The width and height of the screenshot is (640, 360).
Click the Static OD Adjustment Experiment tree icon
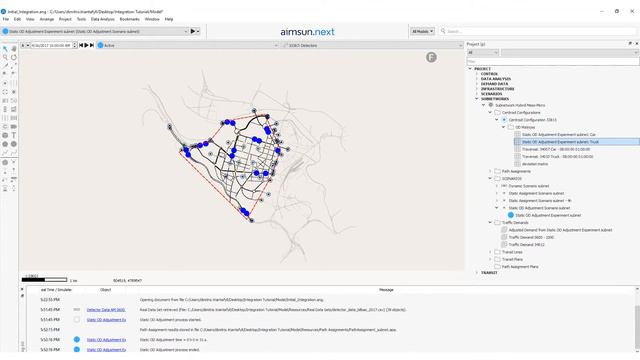[511, 215]
